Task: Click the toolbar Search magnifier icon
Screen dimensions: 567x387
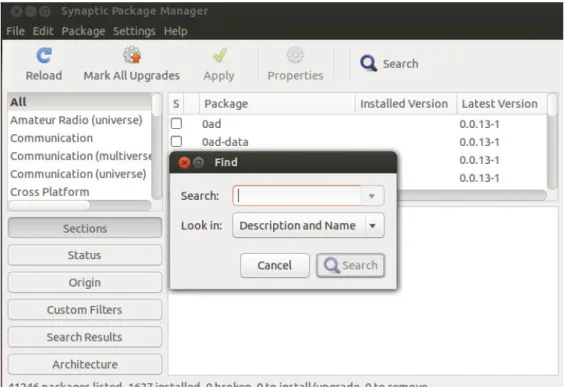Action: [x=368, y=63]
